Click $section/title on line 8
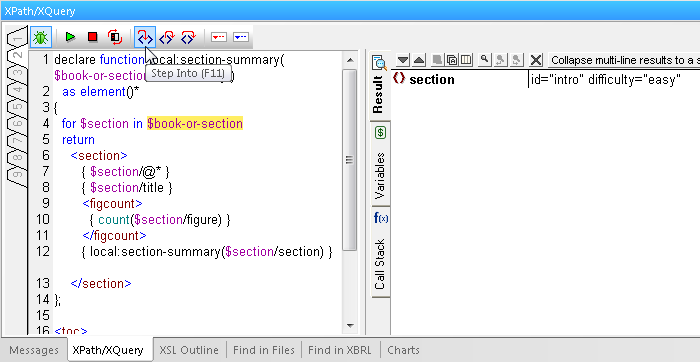 coord(126,187)
